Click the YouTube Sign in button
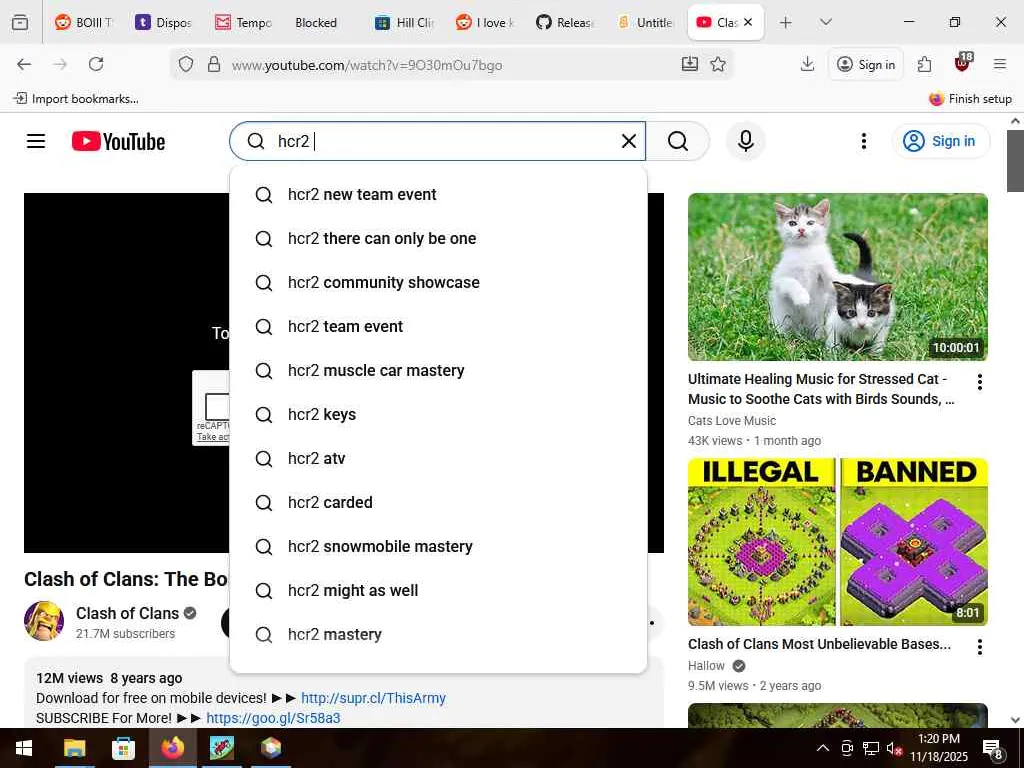The height and width of the screenshot is (768, 1024). pos(940,141)
